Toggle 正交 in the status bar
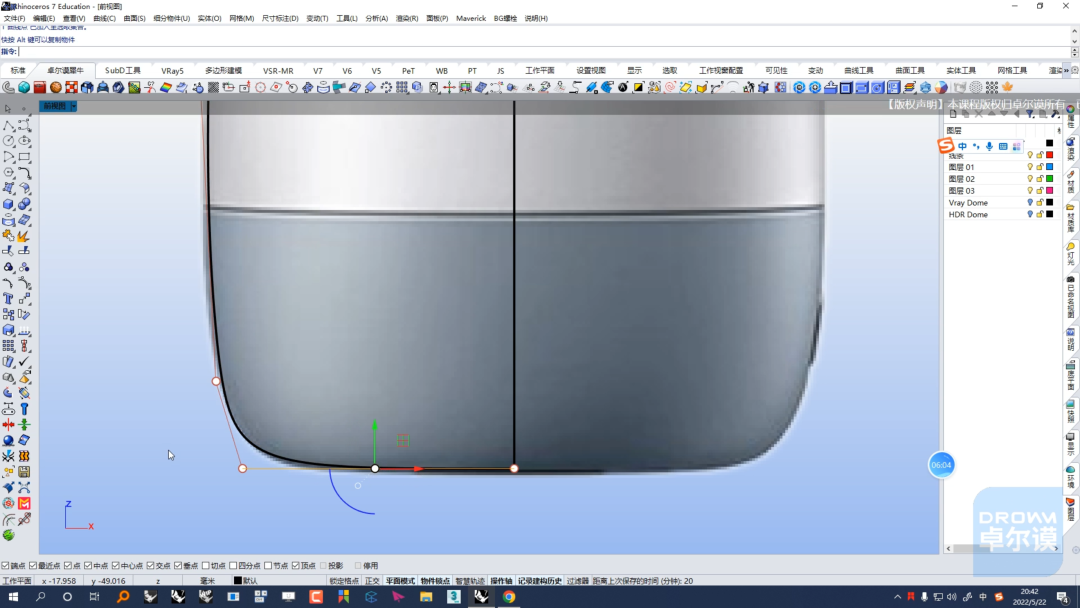 pos(372,581)
